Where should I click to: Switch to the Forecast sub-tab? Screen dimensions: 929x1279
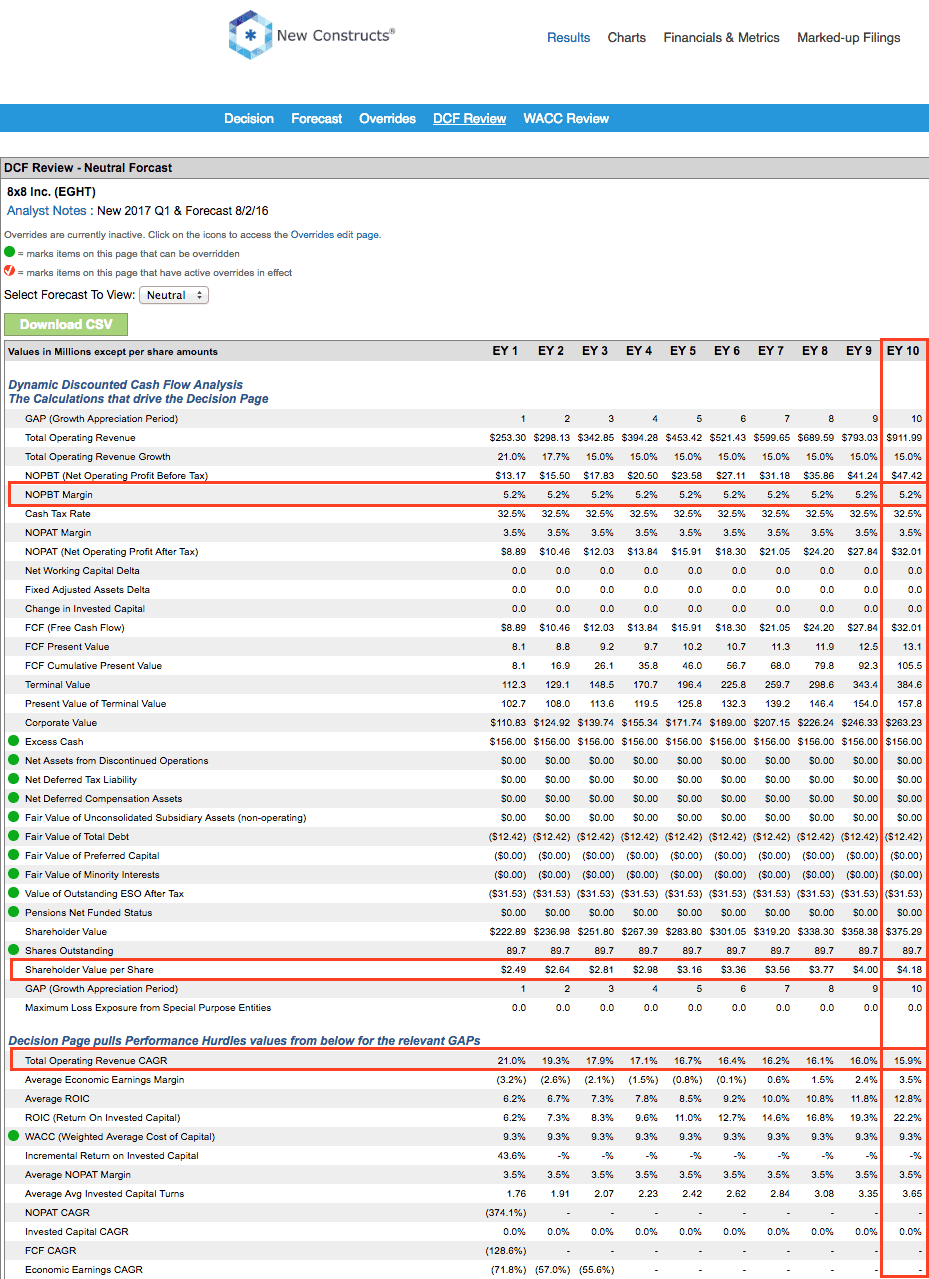(x=317, y=118)
